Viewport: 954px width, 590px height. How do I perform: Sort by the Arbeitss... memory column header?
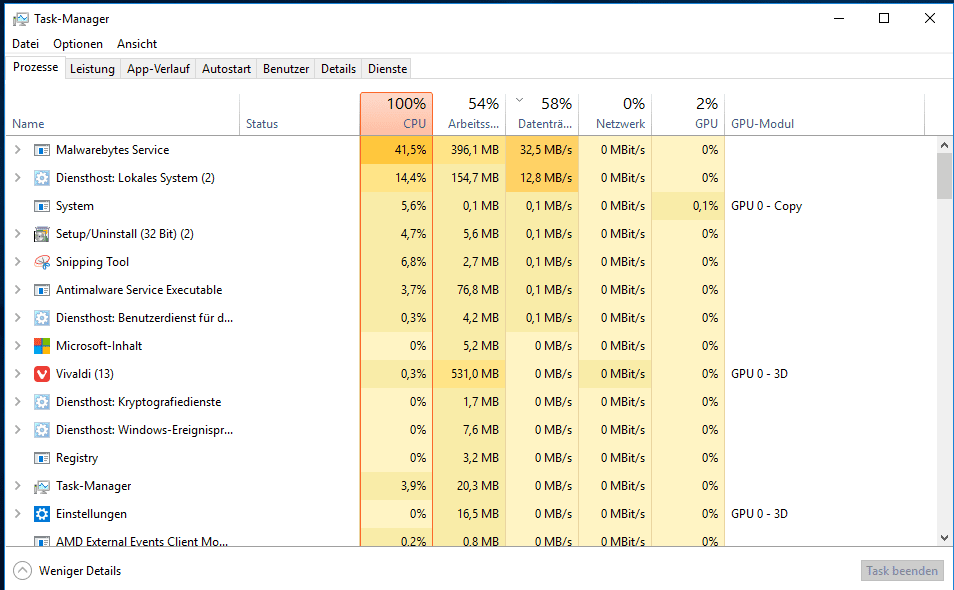pyautogui.click(x=469, y=114)
